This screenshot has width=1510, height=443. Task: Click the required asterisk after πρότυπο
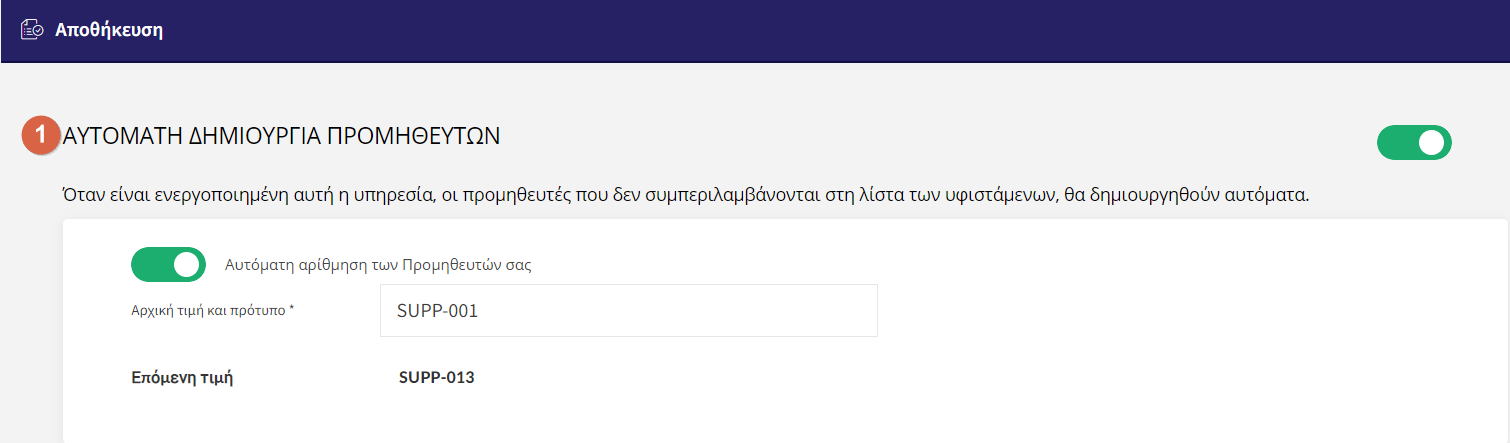click(291, 309)
